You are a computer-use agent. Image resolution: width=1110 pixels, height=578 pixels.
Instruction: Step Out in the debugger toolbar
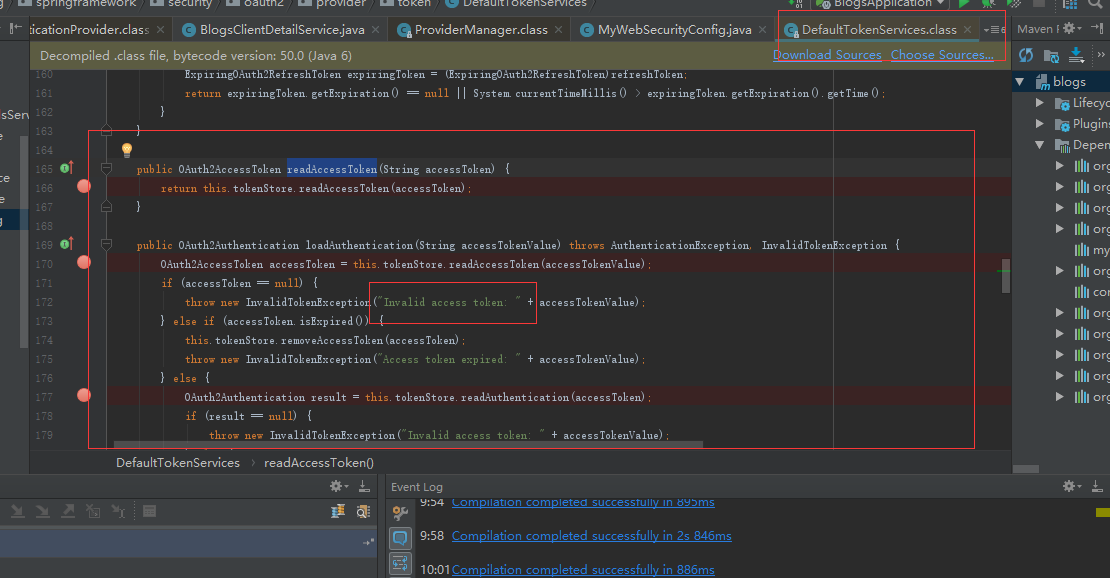pyautogui.click(x=67, y=511)
